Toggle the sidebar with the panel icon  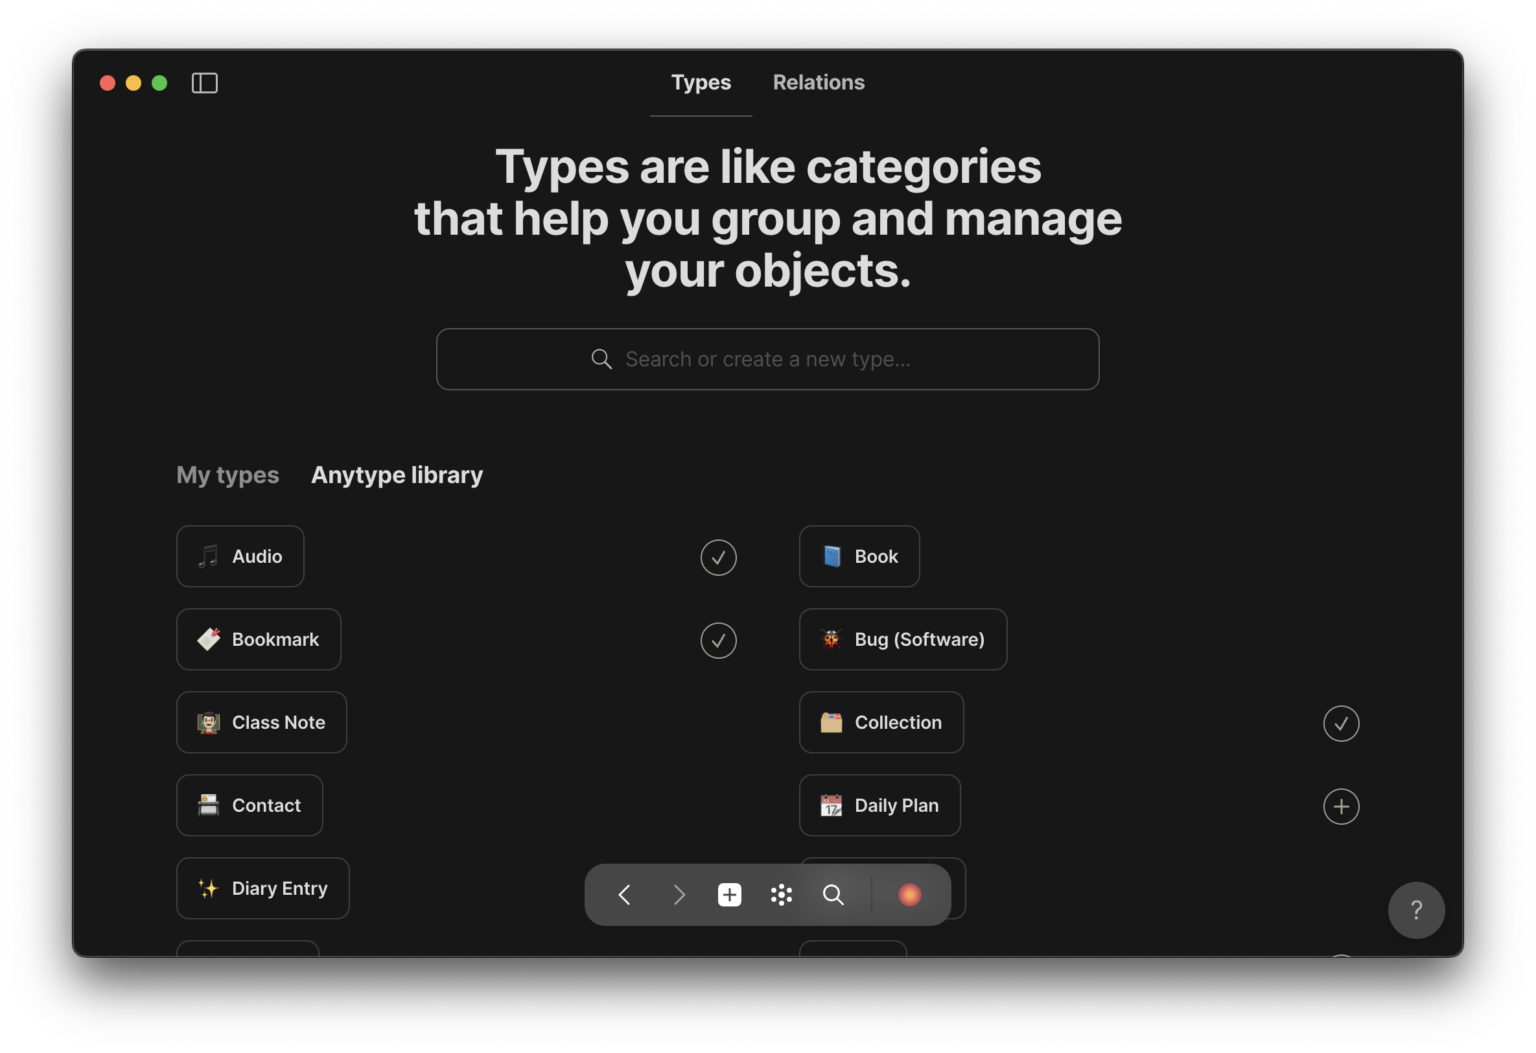pyautogui.click(x=204, y=82)
